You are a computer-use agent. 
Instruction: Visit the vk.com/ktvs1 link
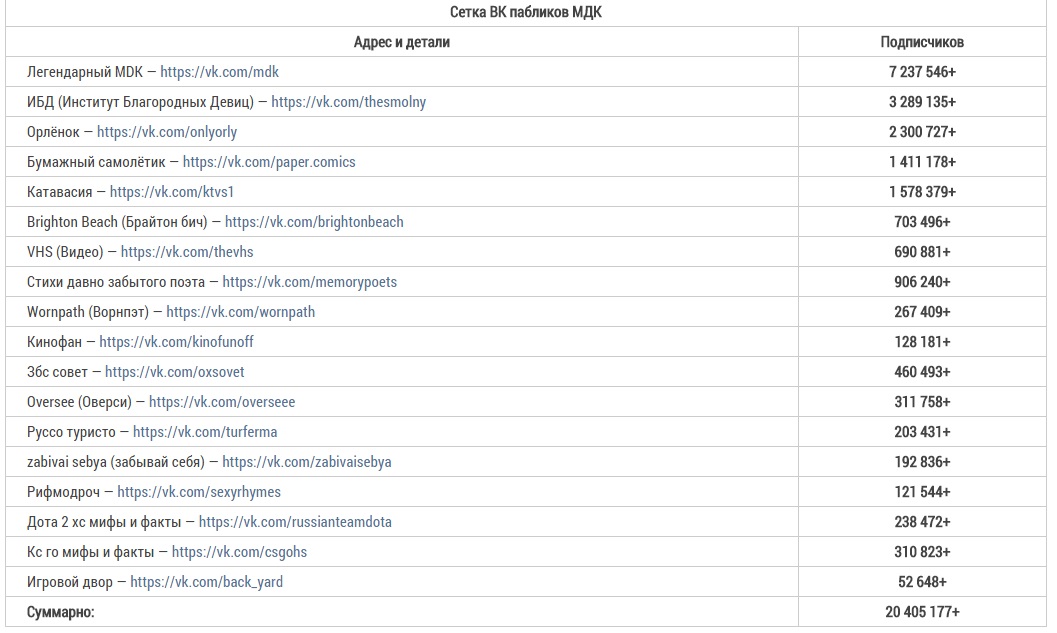pyautogui.click(x=172, y=192)
